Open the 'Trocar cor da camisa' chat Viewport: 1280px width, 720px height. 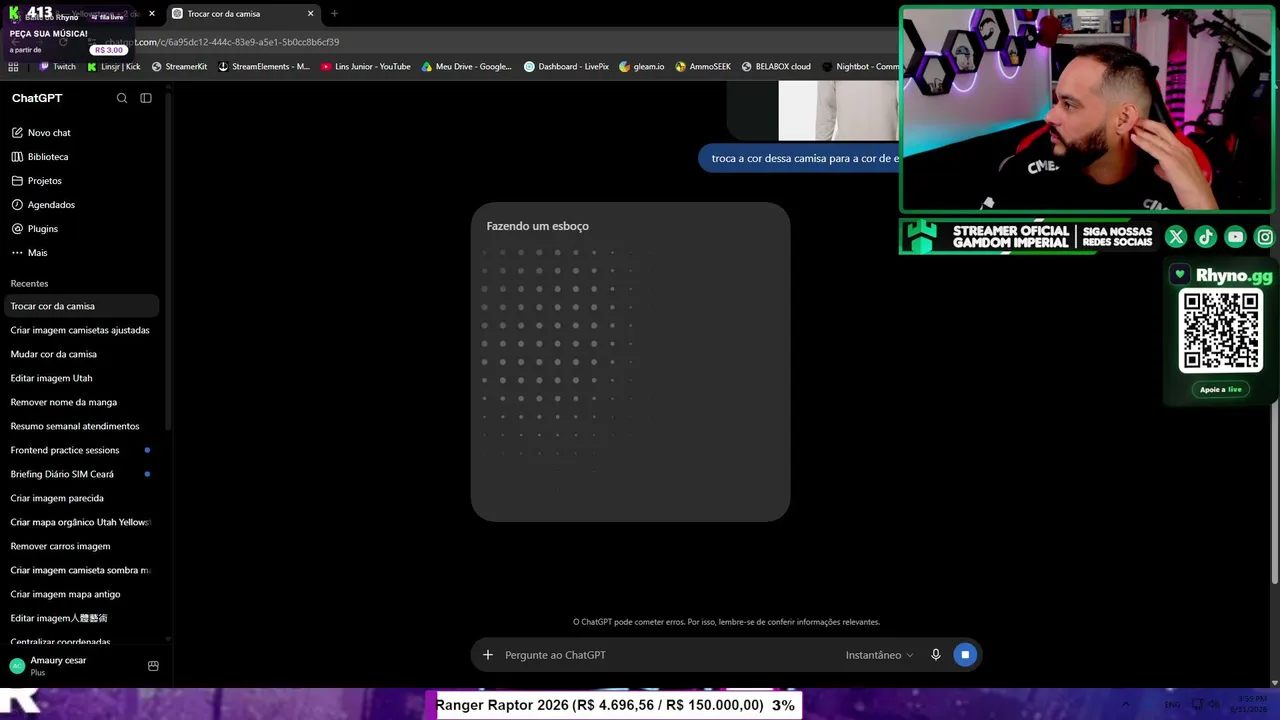click(81, 306)
